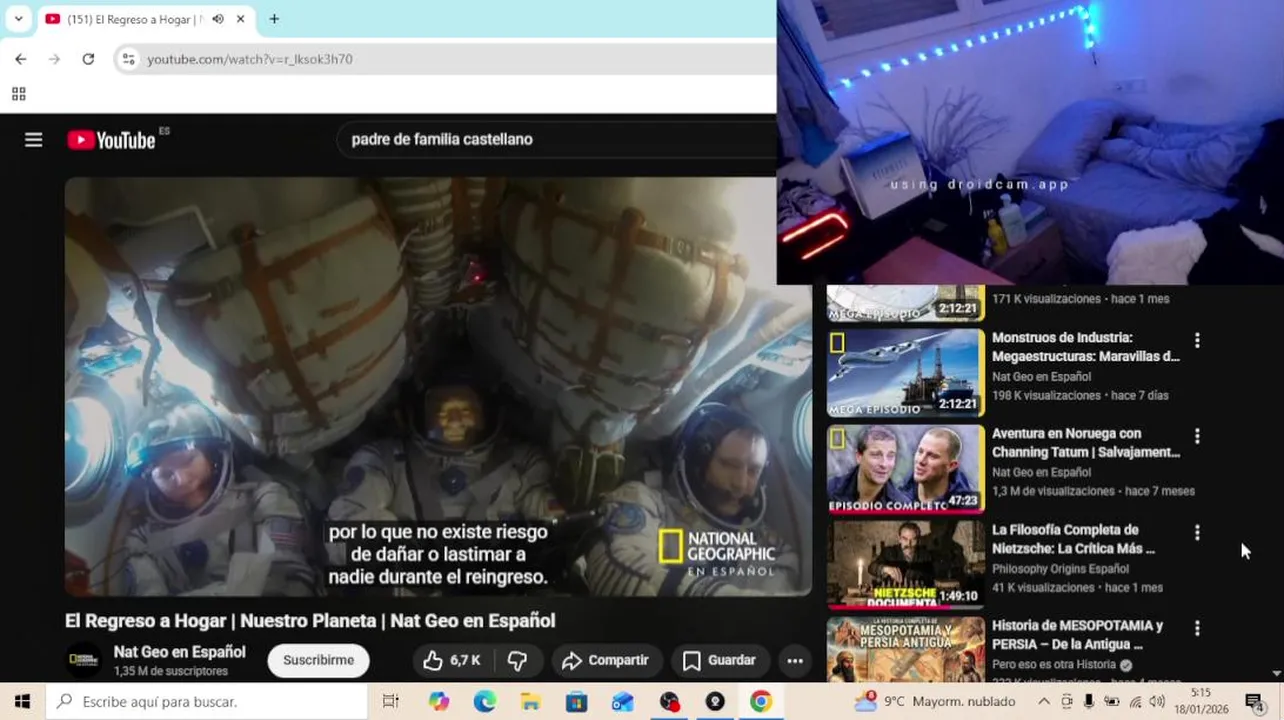Click the video player area
This screenshot has width=1284, height=720.
[438, 387]
